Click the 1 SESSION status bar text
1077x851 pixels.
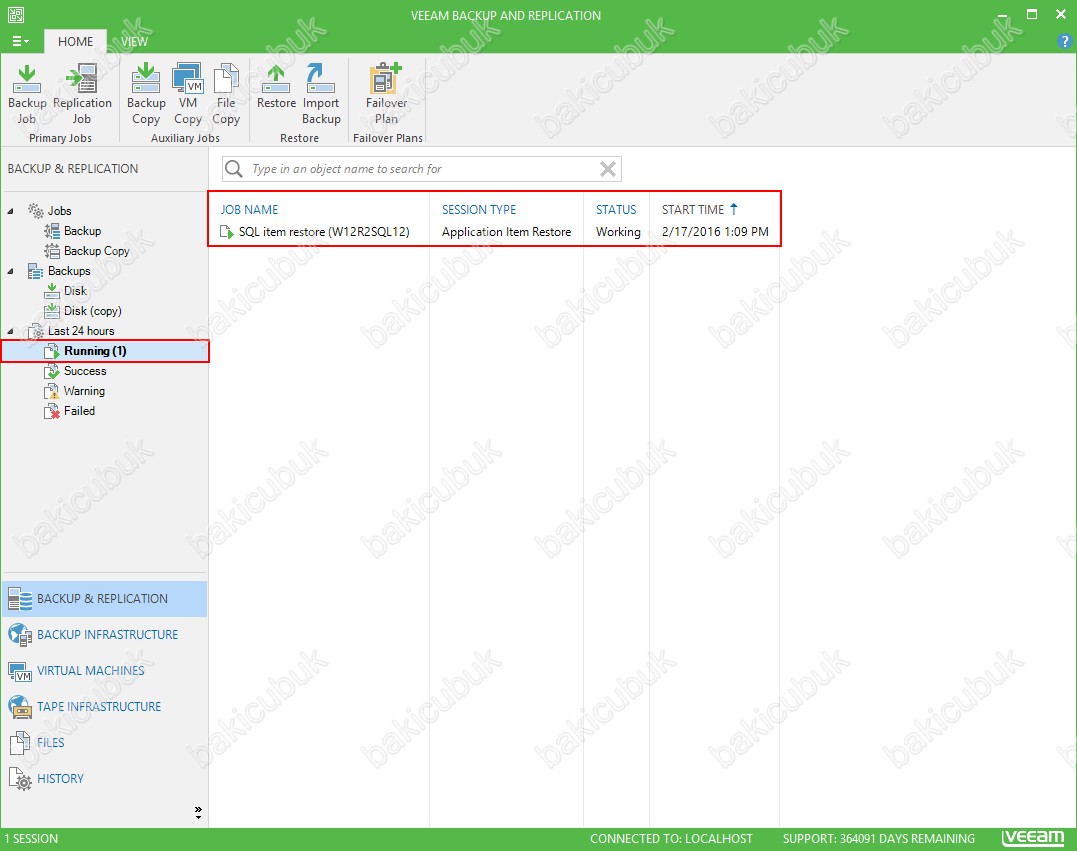(31, 839)
